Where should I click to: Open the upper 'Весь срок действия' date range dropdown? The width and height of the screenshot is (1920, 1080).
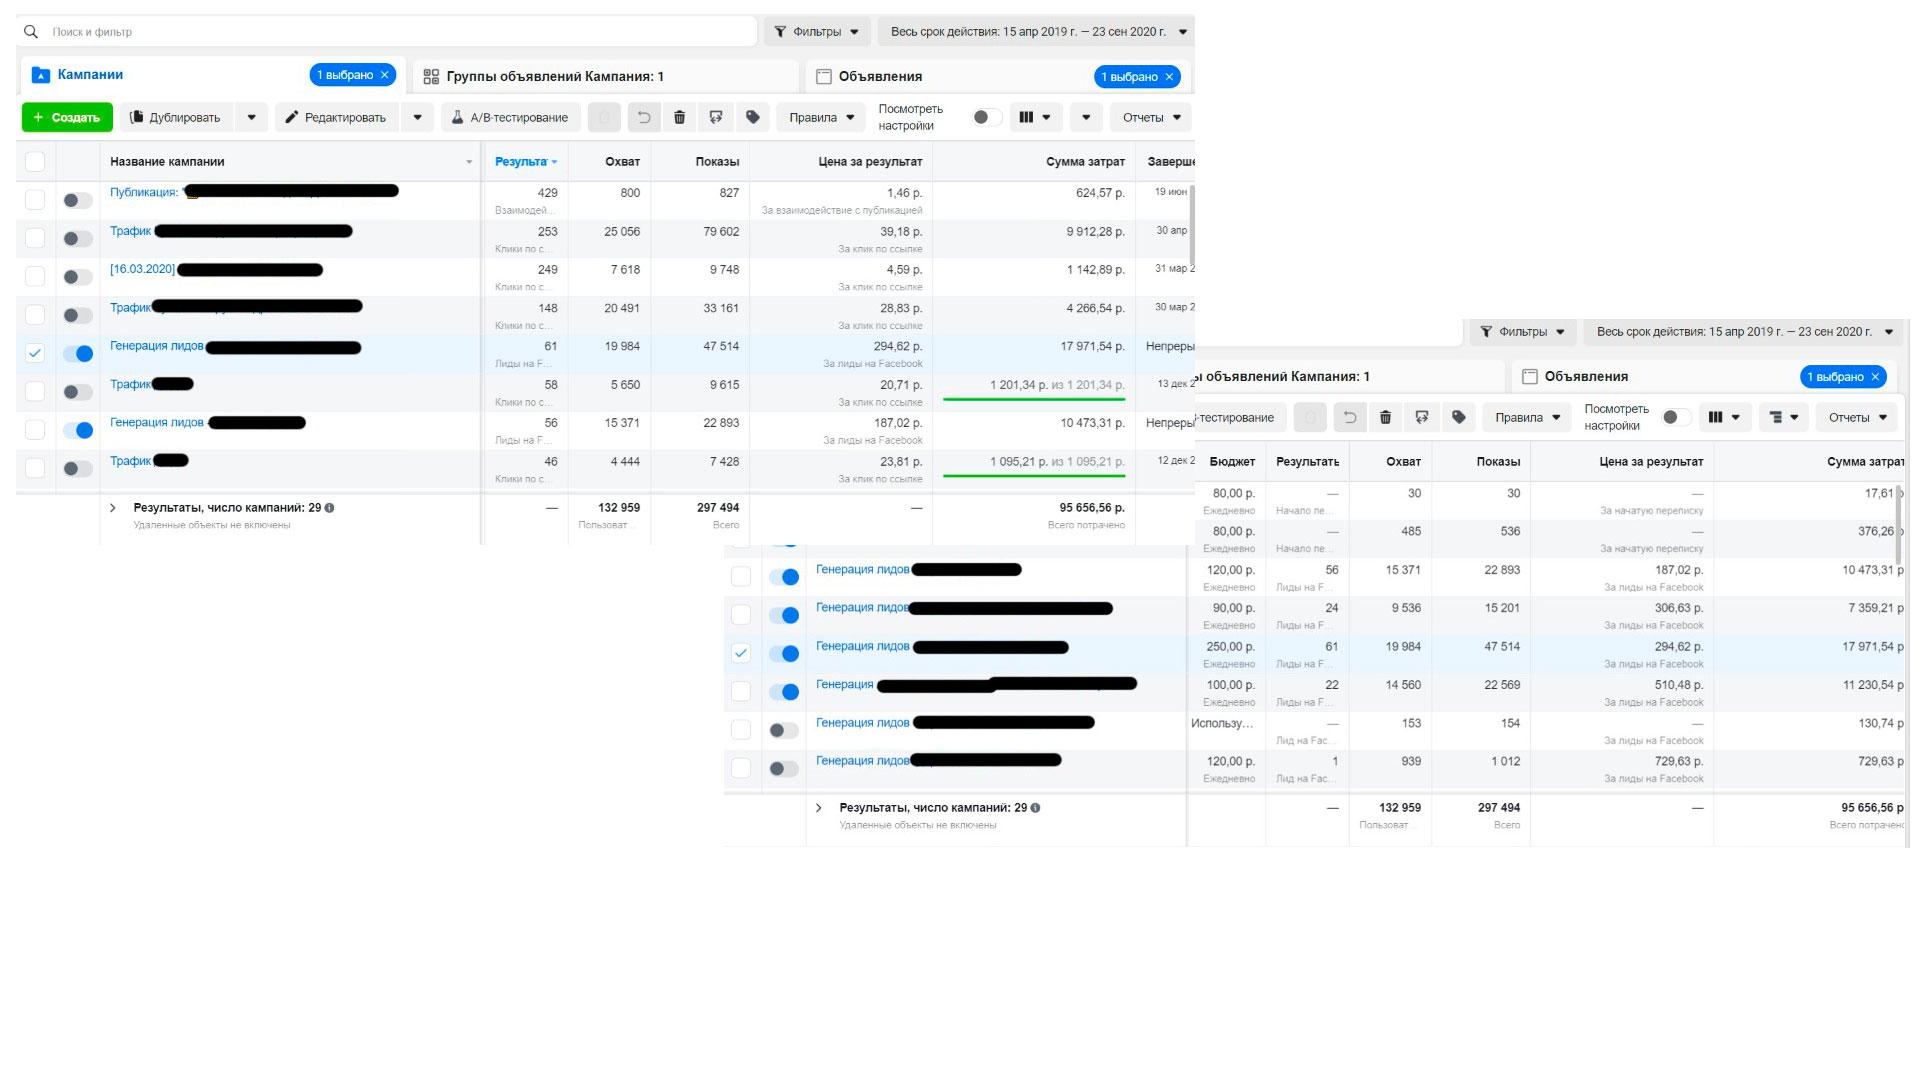tap(1036, 32)
